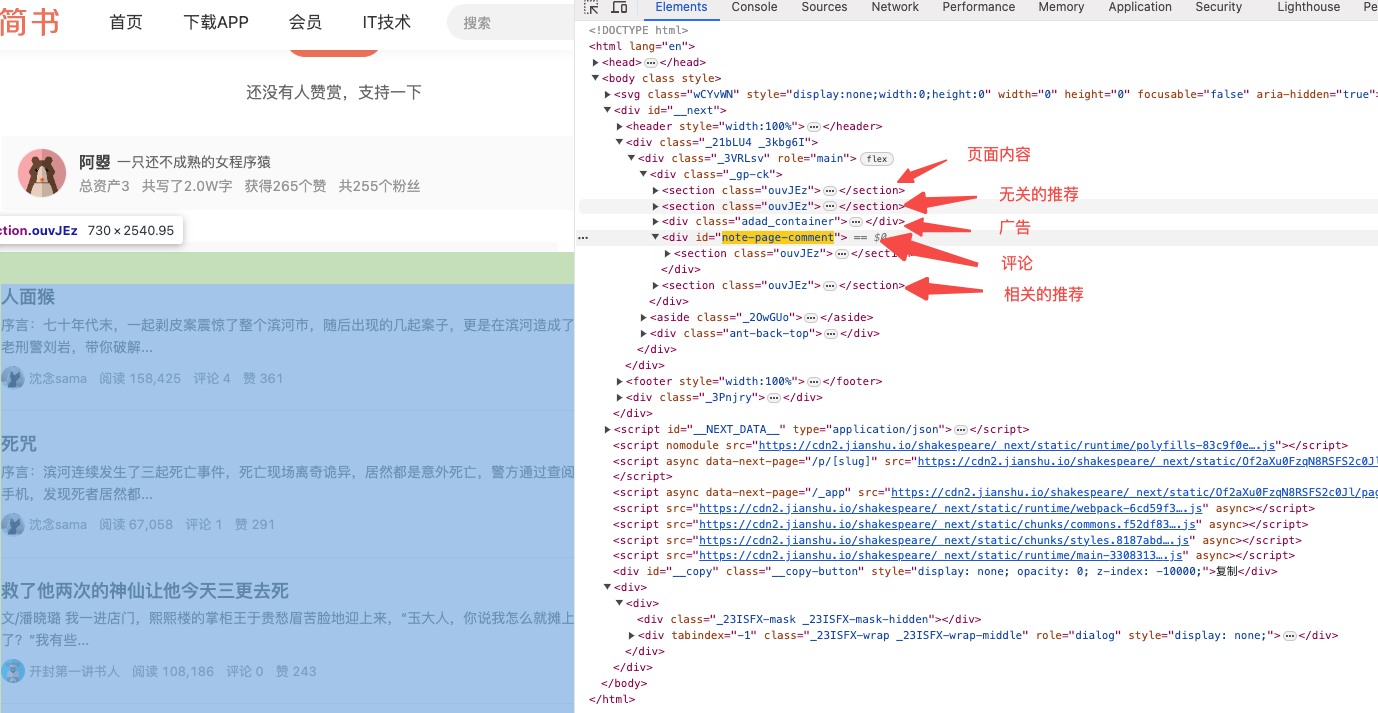
Task: Collapse the body node
Action: (596, 78)
